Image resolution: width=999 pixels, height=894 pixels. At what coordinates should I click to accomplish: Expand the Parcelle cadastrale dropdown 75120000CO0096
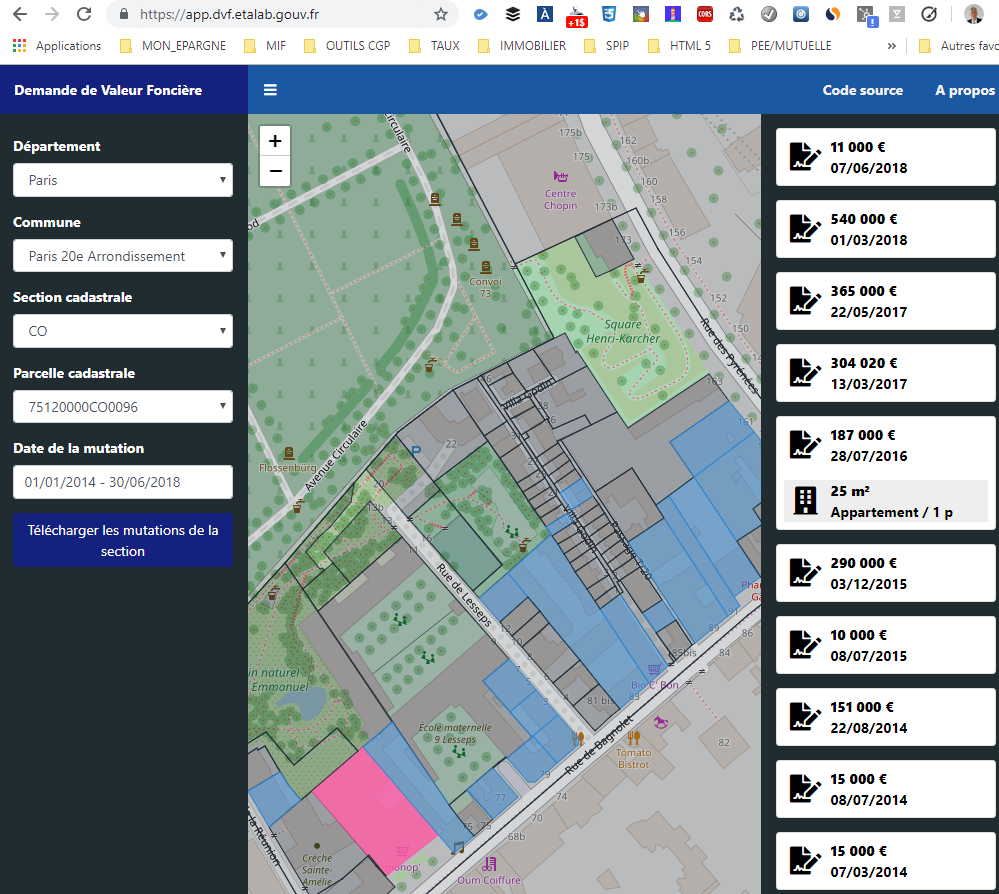(122, 406)
